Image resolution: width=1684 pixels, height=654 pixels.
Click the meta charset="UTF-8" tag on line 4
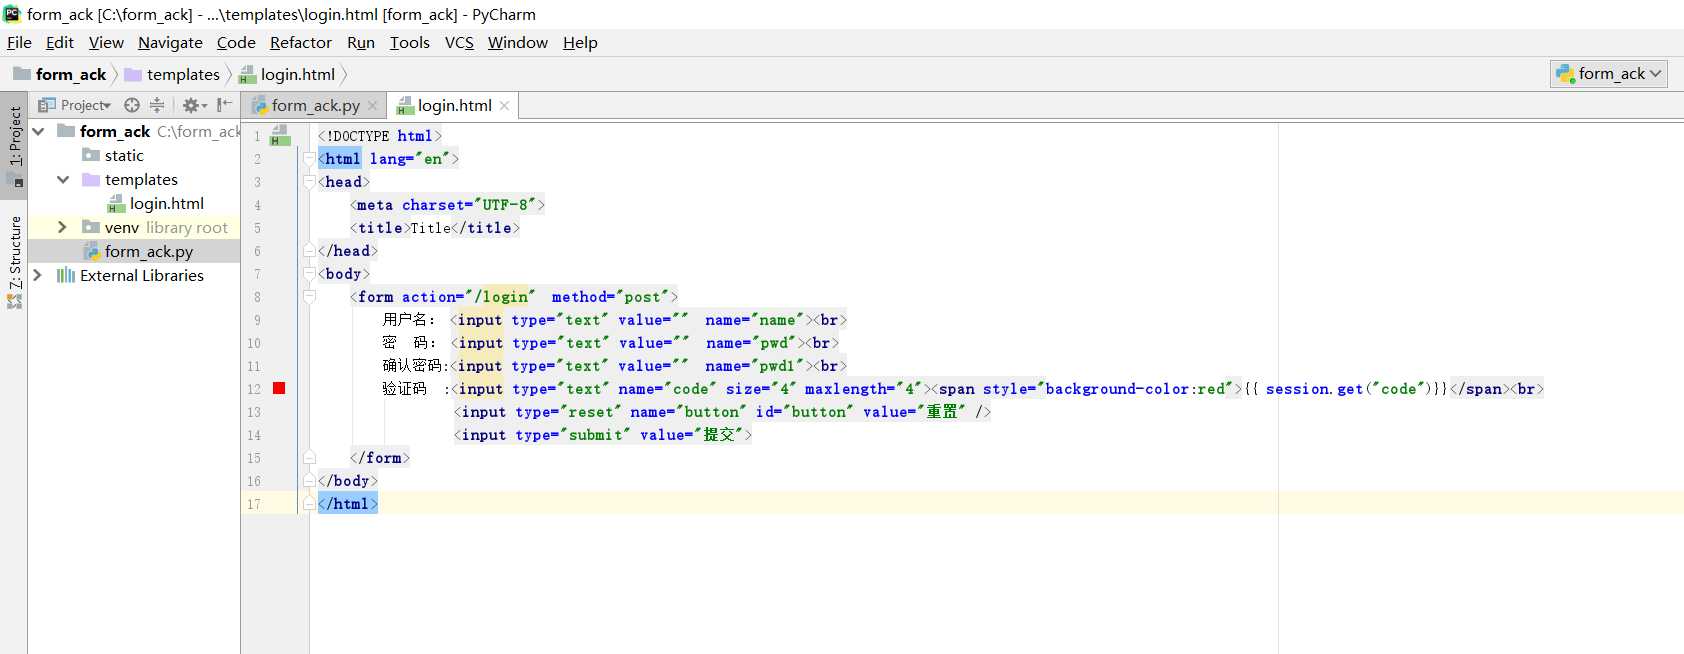(447, 205)
